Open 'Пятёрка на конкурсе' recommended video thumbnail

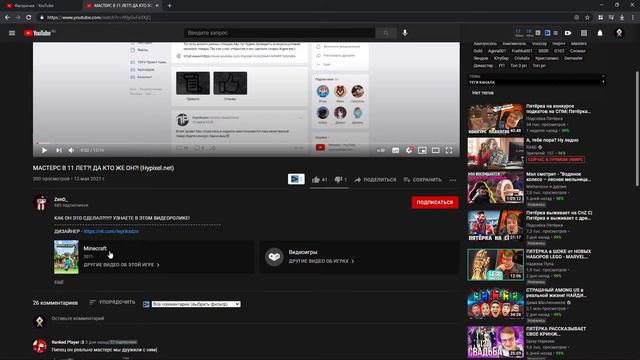[496, 119]
